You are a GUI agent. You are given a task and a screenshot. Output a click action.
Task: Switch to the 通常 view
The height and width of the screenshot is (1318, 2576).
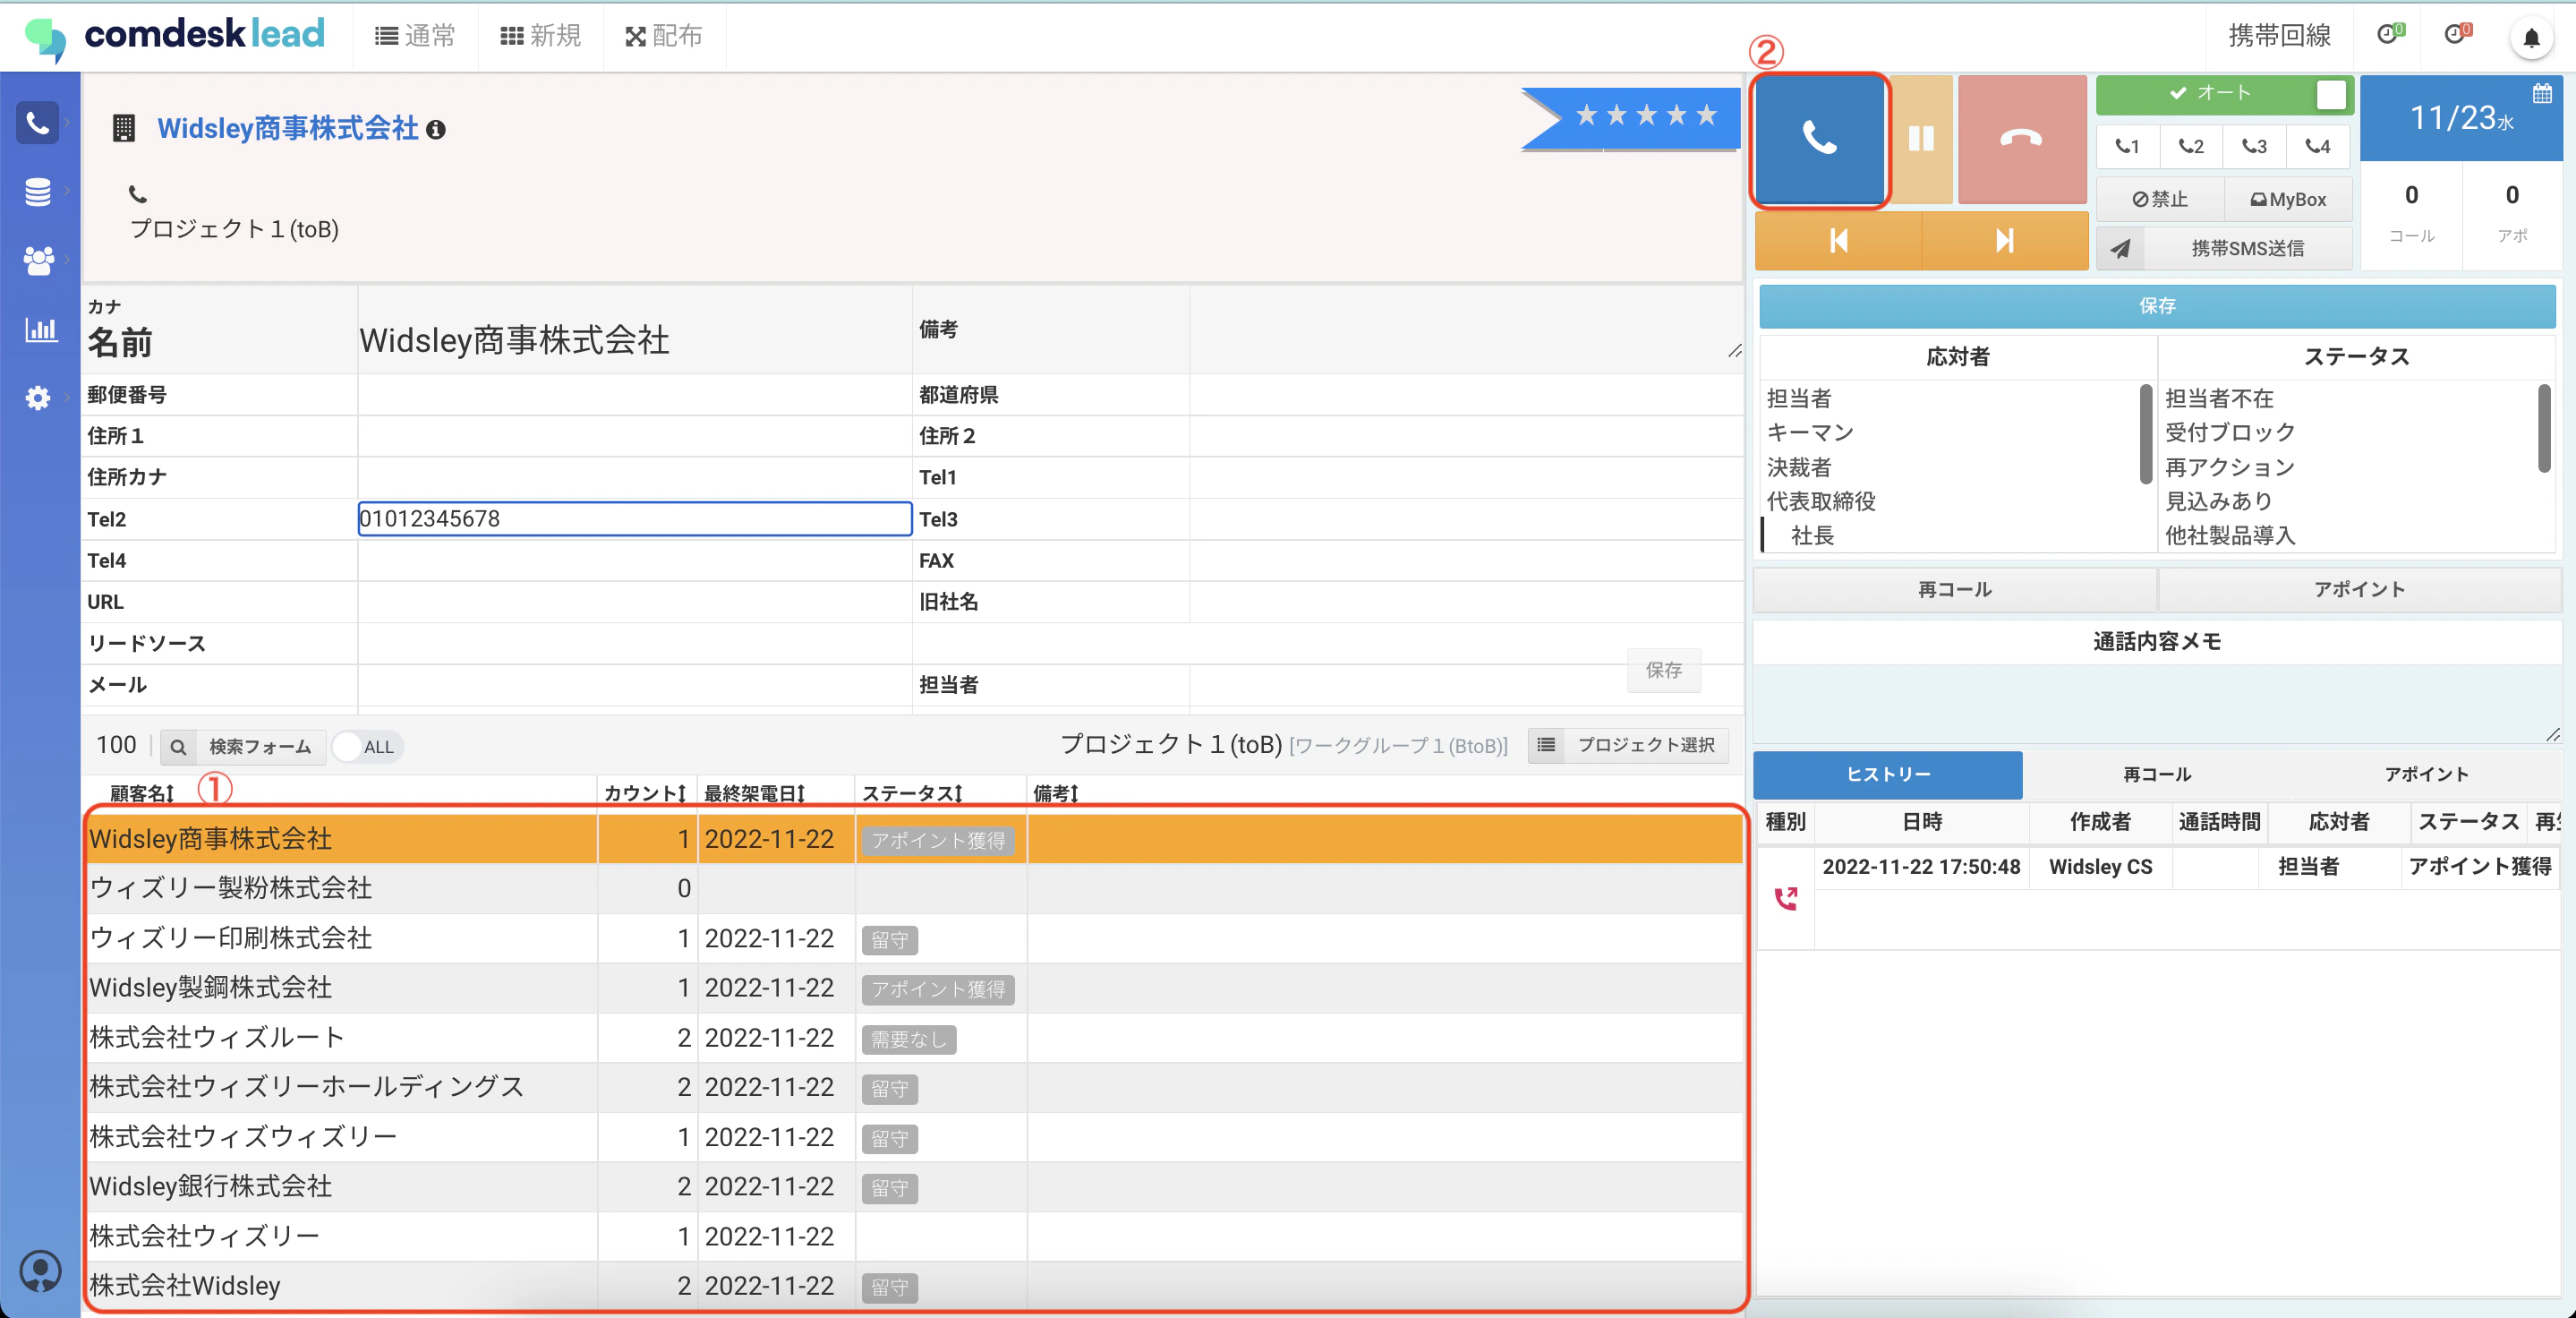click(415, 36)
